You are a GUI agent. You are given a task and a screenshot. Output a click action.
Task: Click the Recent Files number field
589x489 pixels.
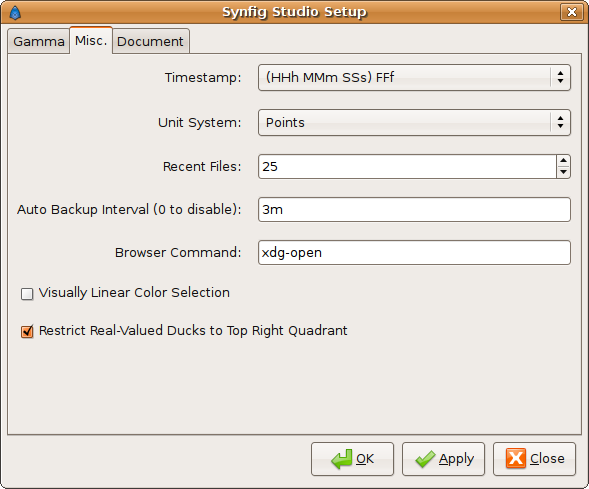point(407,166)
